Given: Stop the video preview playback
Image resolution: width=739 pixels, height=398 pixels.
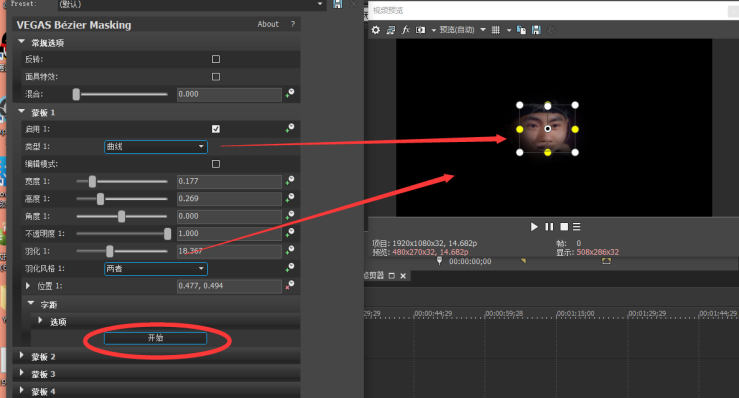Looking at the screenshot, I should (x=564, y=227).
